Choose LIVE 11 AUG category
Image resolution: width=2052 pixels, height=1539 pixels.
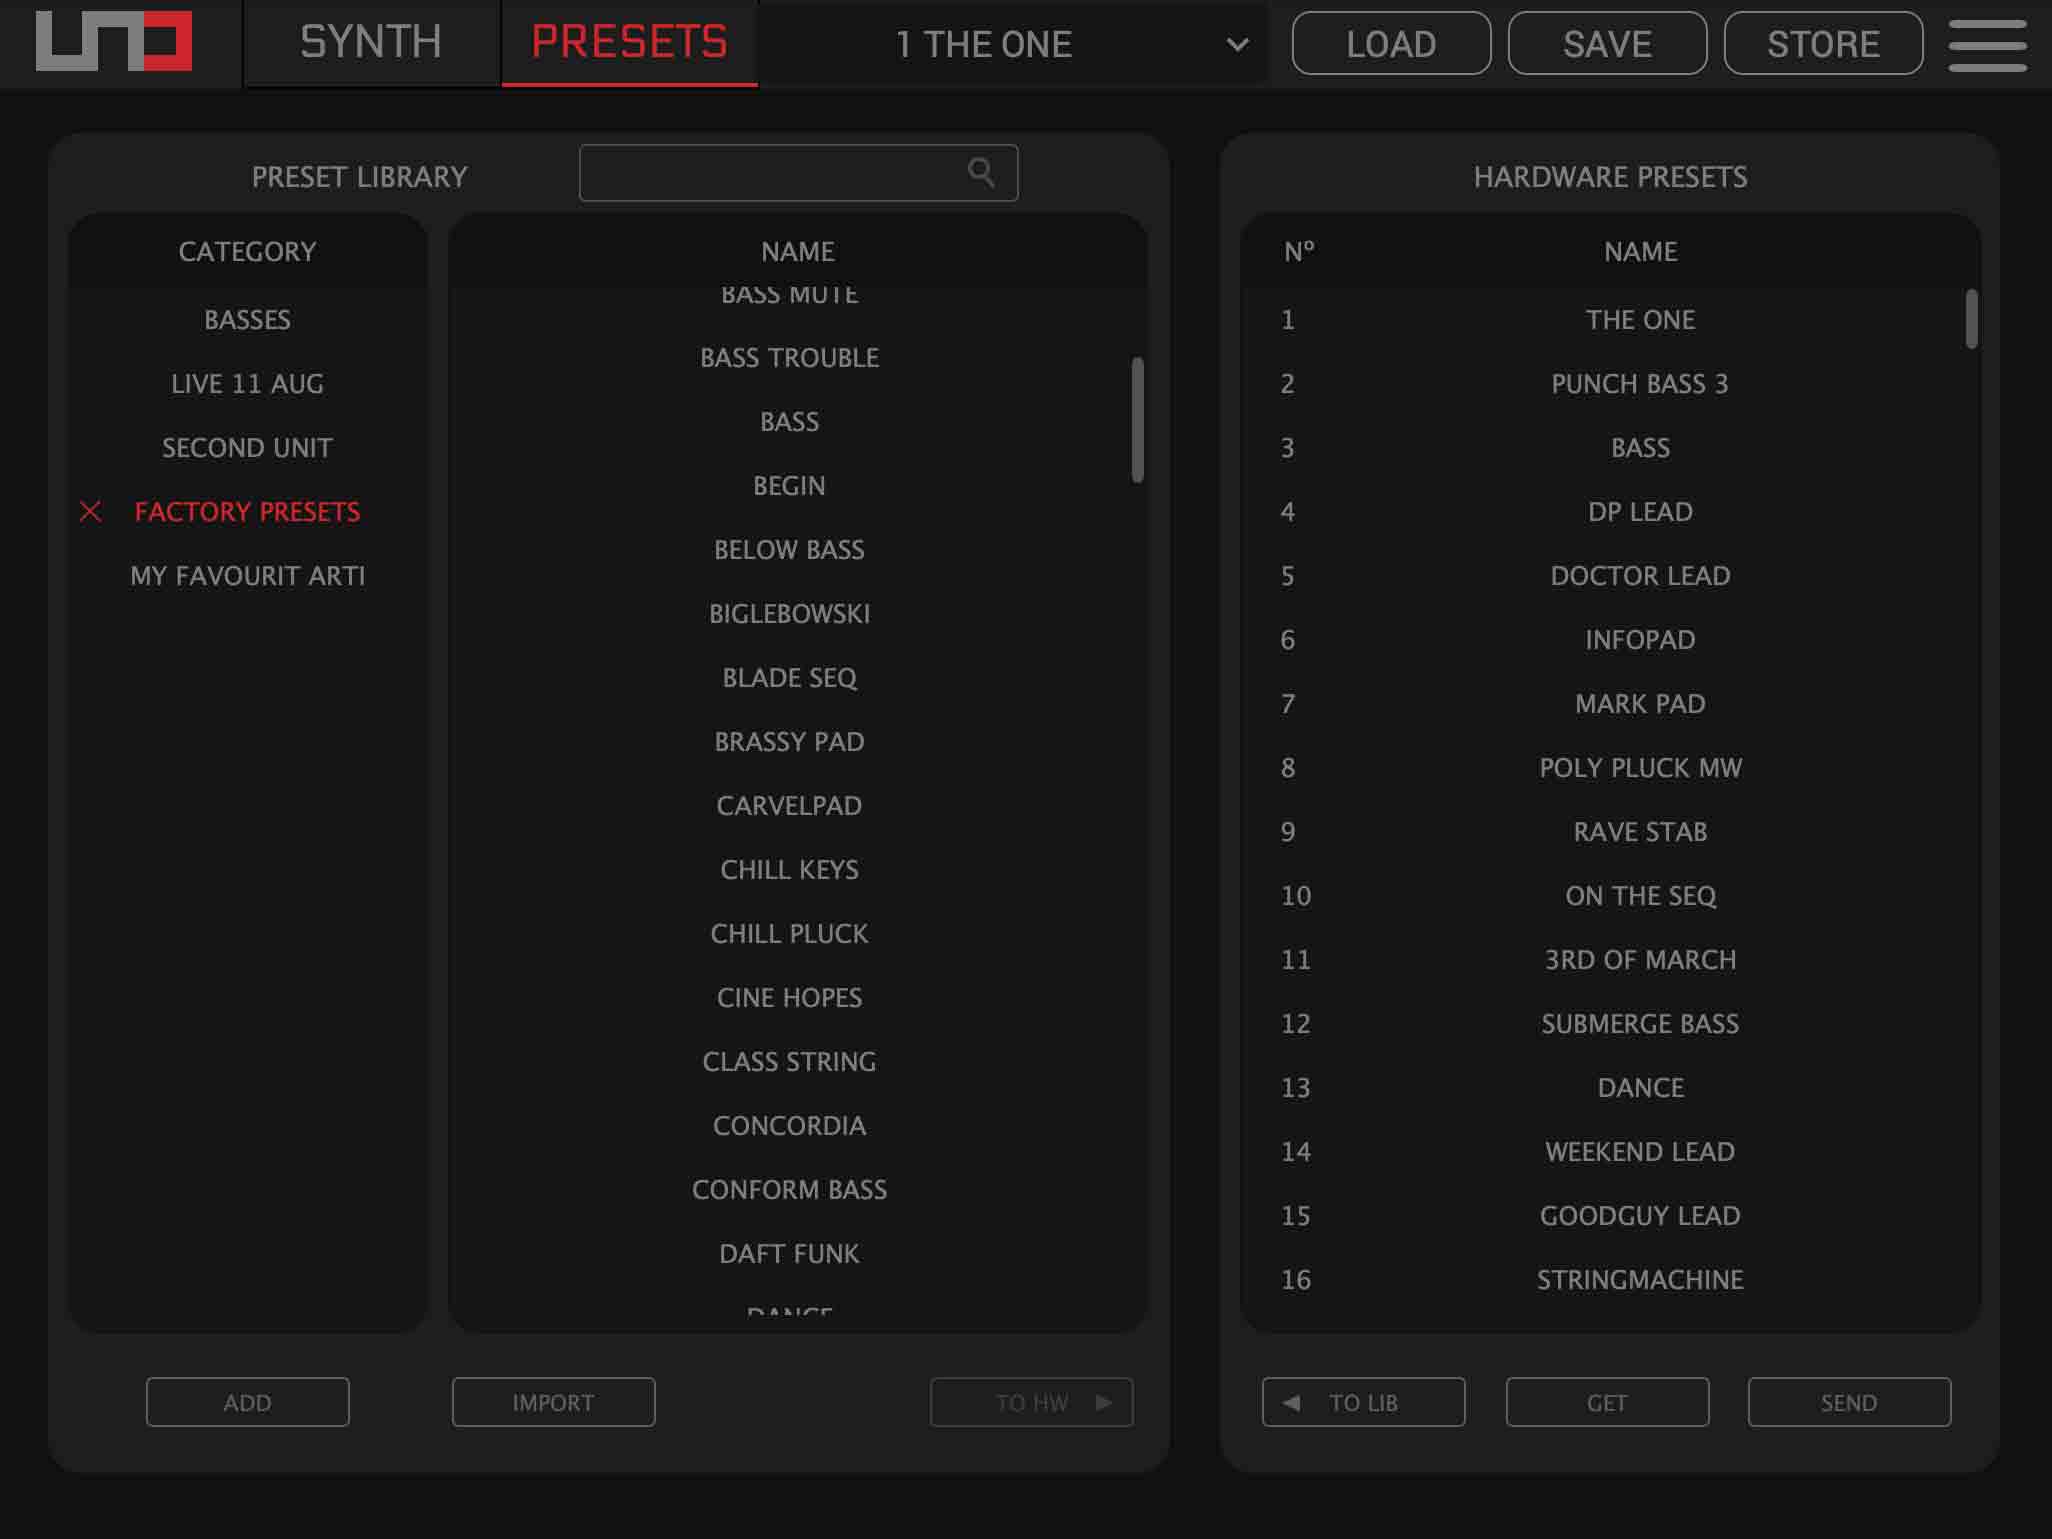247,384
